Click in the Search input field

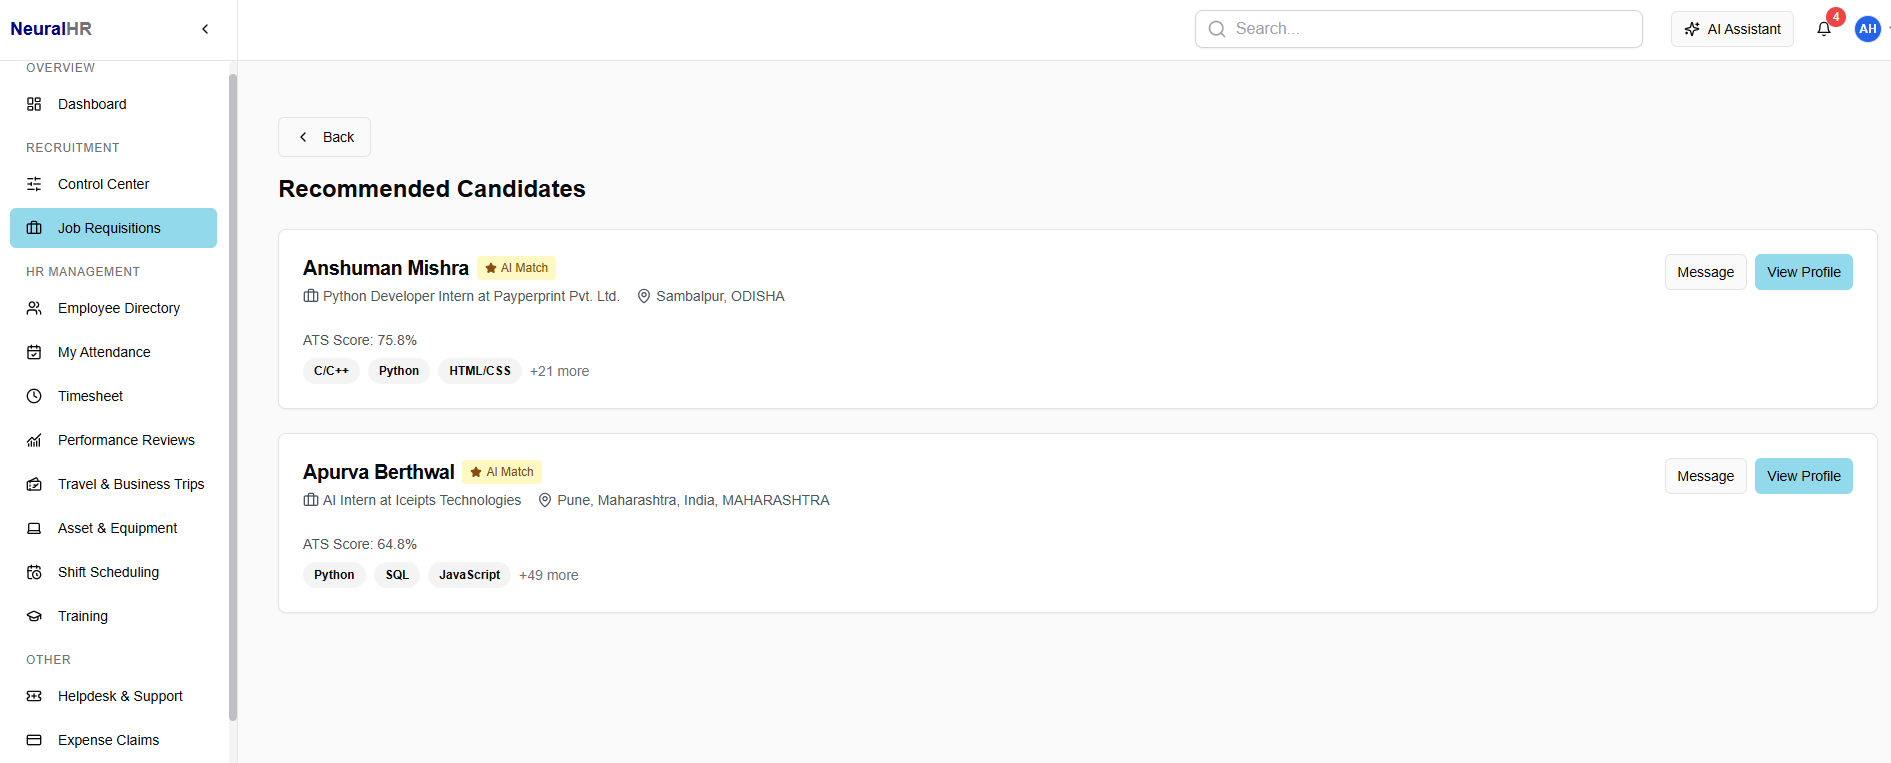(1418, 29)
